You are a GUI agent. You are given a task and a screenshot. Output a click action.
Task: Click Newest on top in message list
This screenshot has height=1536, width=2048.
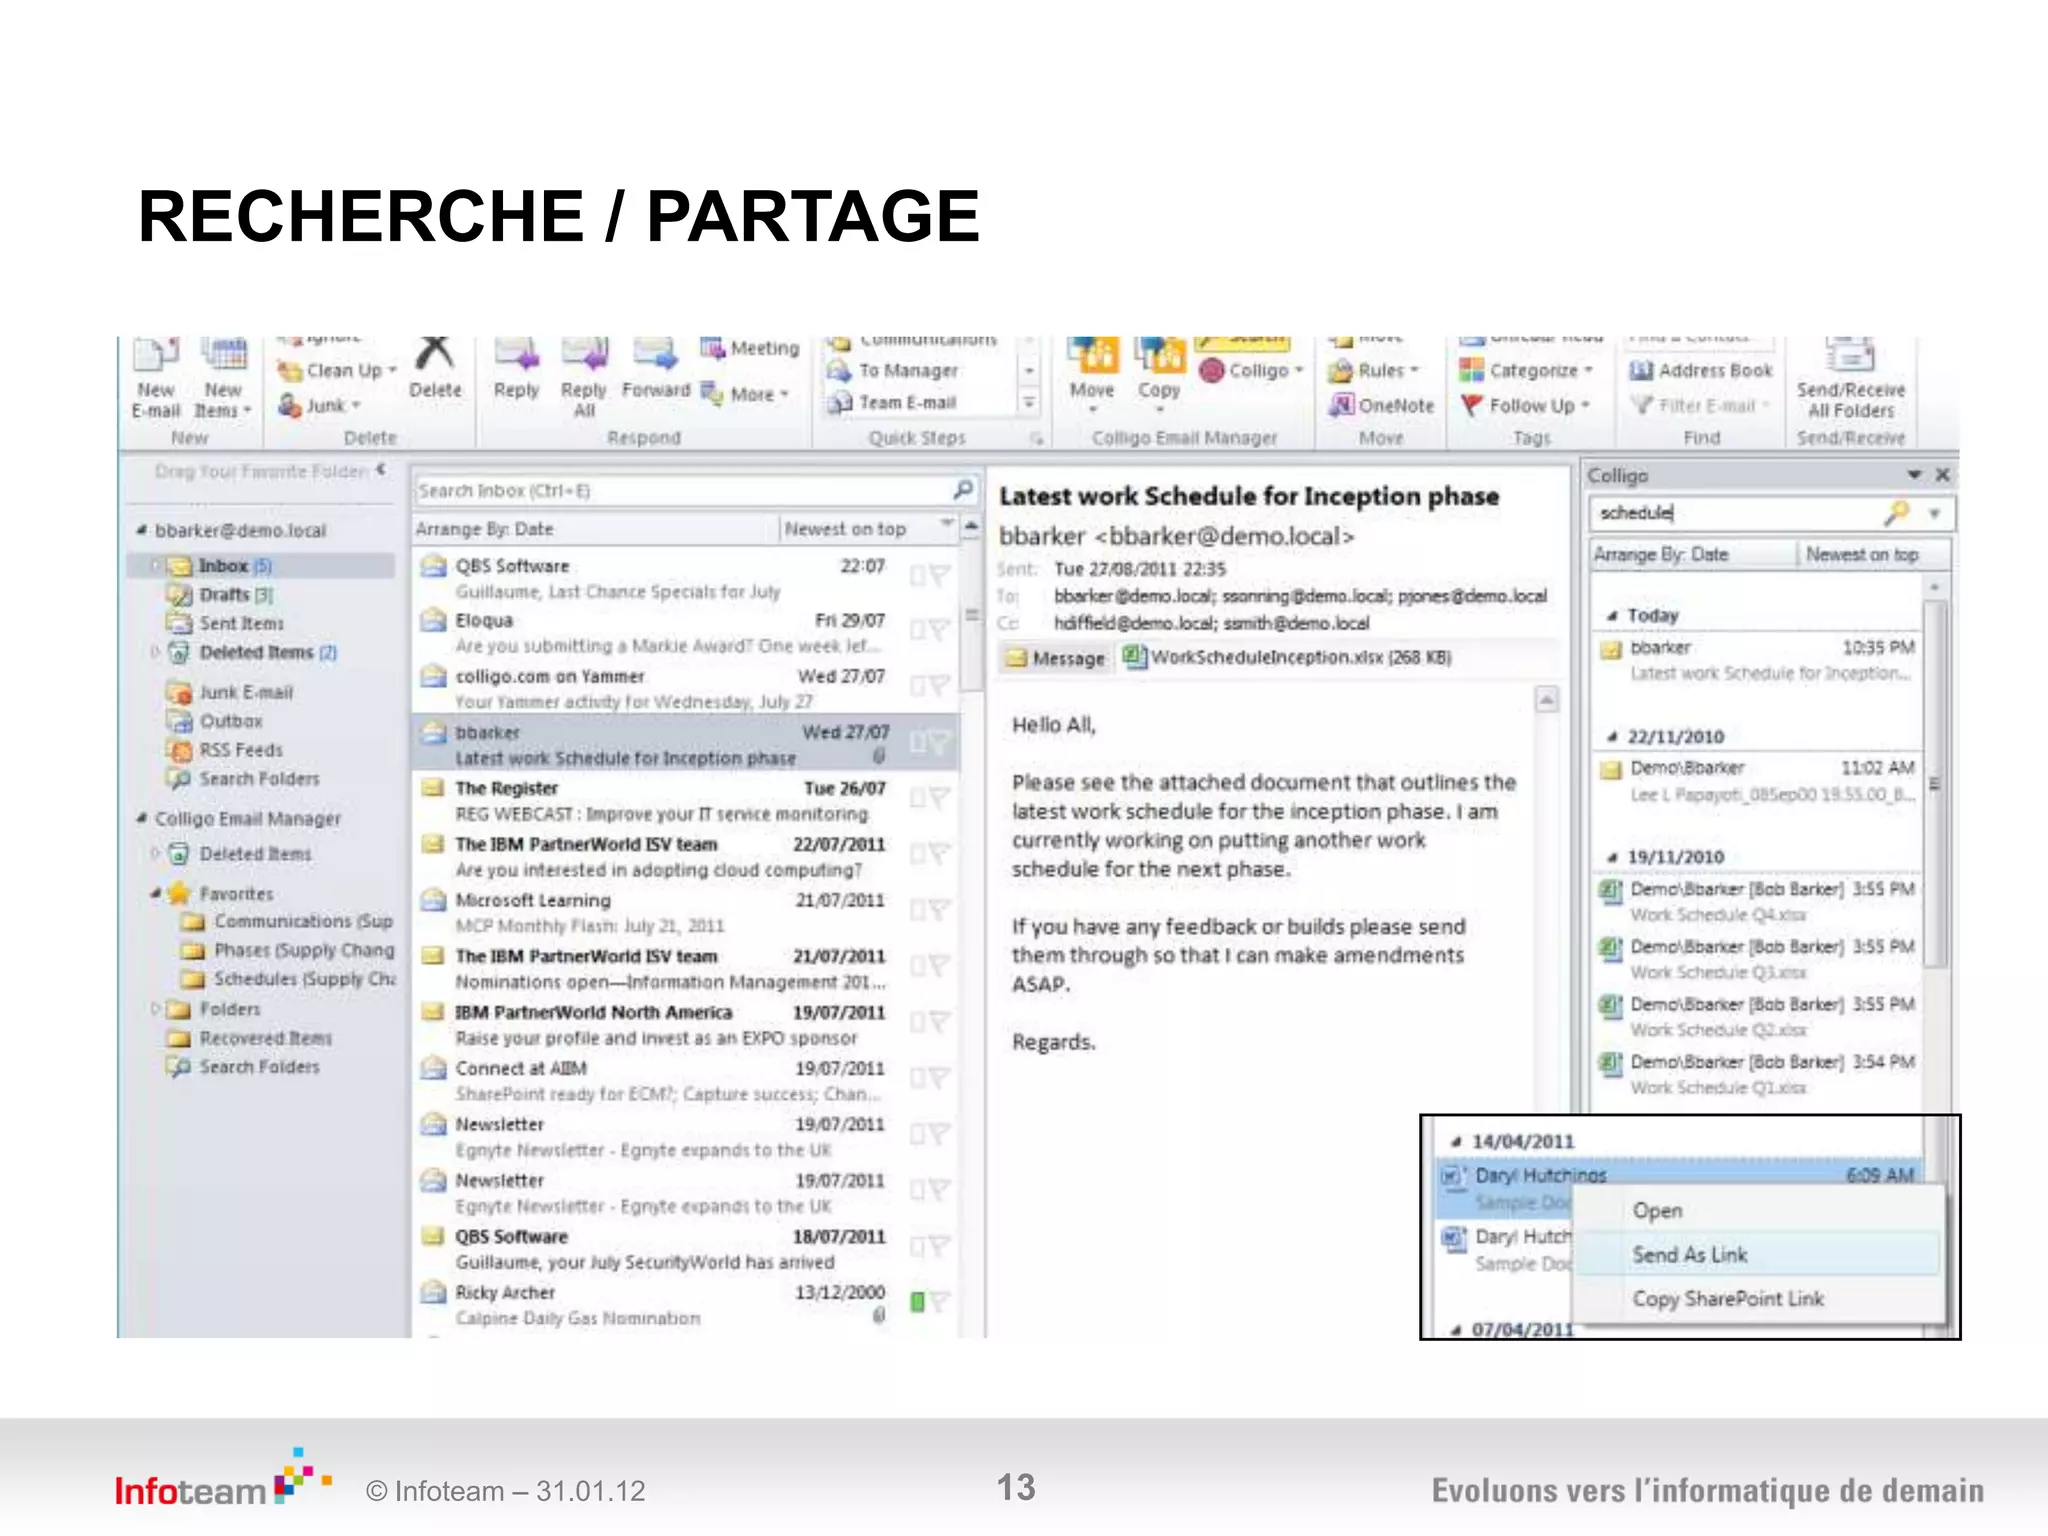pyautogui.click(x=845, y=529)
